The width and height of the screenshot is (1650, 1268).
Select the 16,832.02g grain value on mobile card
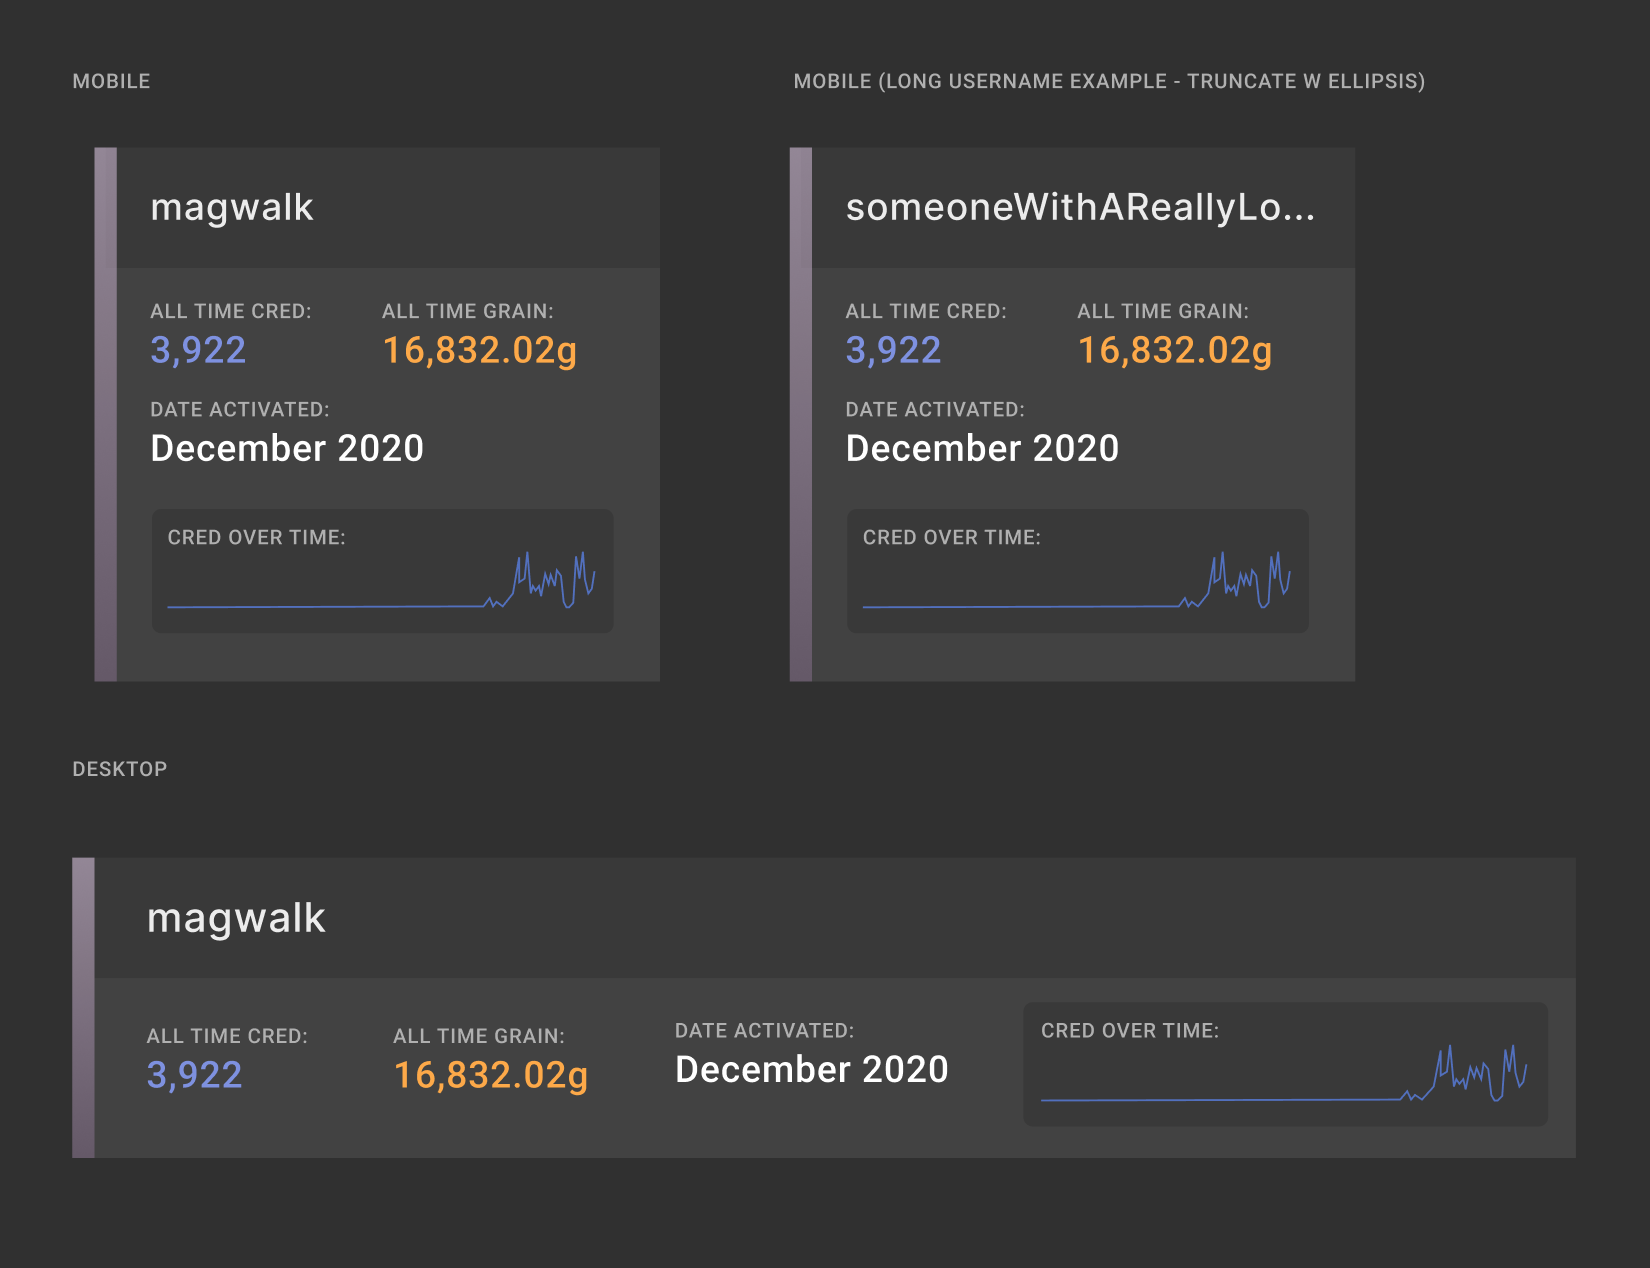click(478, 349)
